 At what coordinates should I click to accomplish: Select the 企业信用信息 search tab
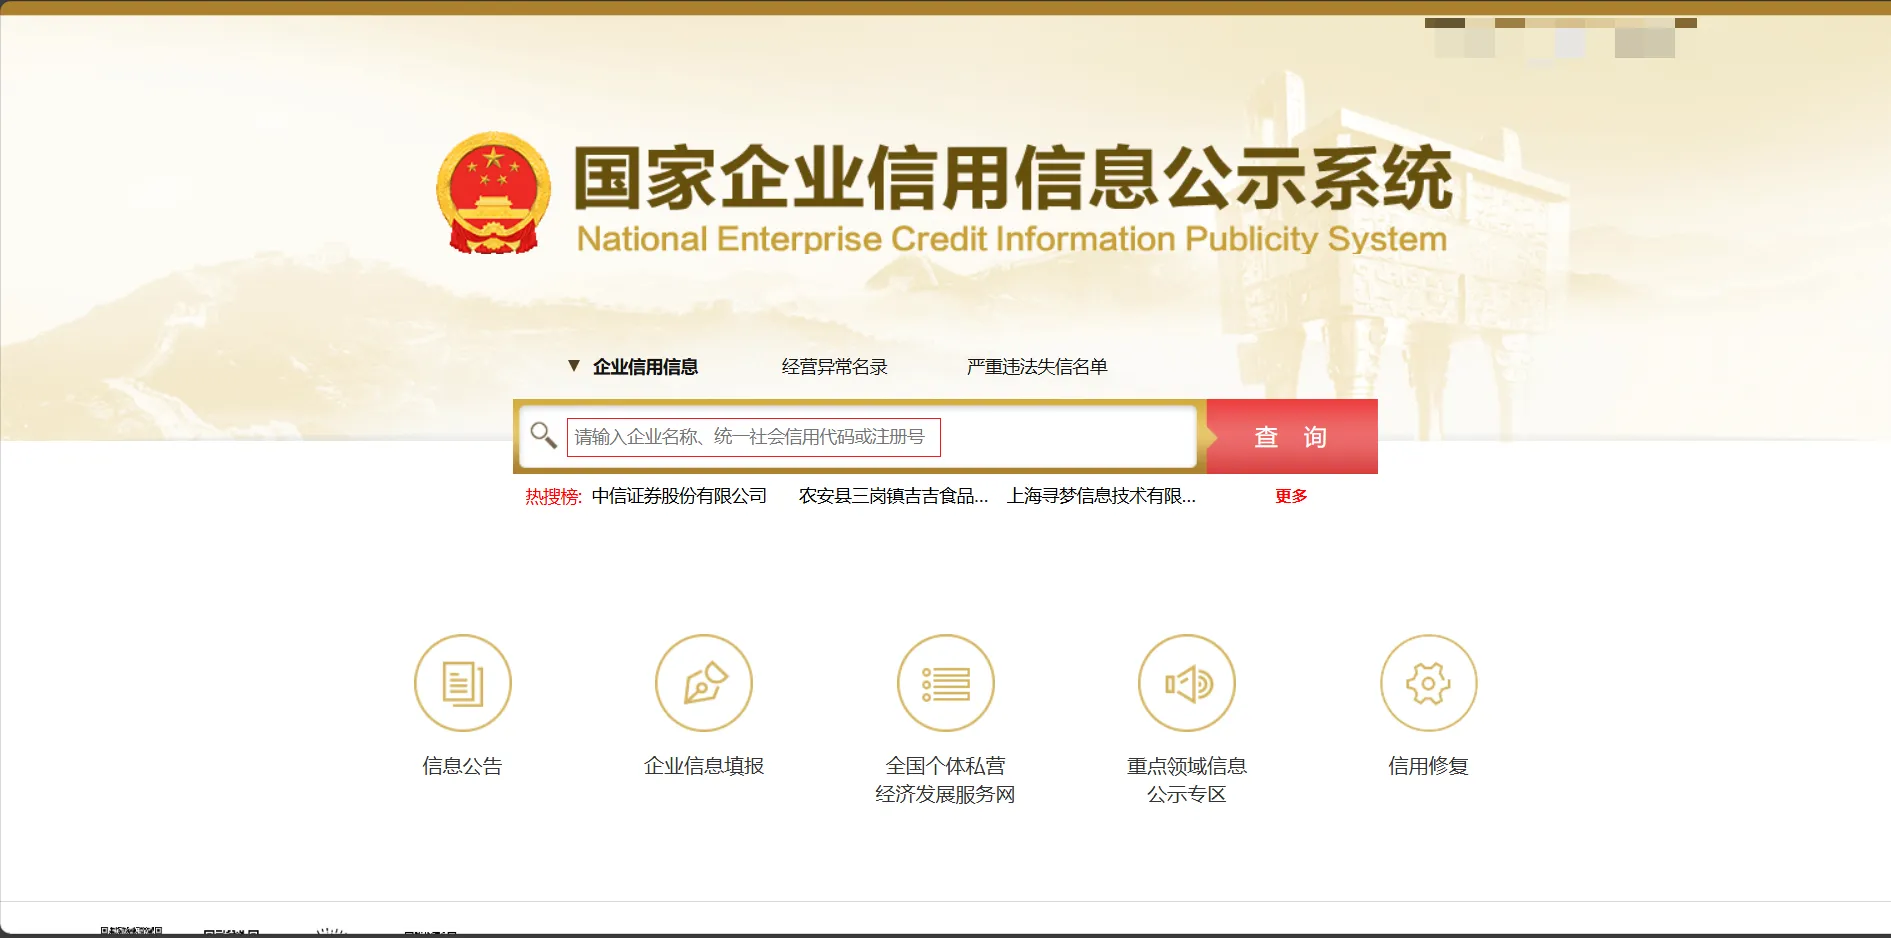pos(645,367)
